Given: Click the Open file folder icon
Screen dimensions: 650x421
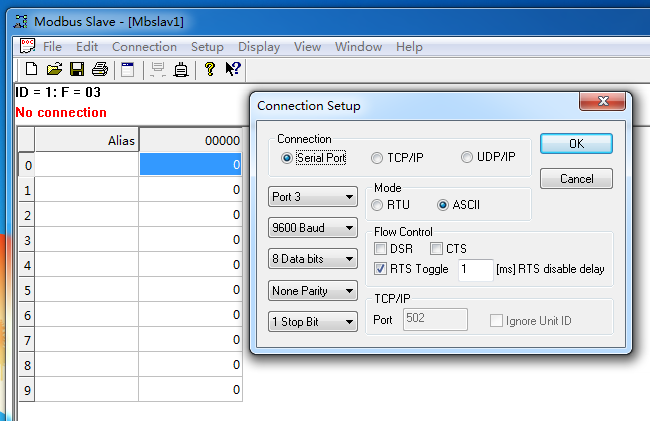Looking at the screenshot, I should point(54,69).
